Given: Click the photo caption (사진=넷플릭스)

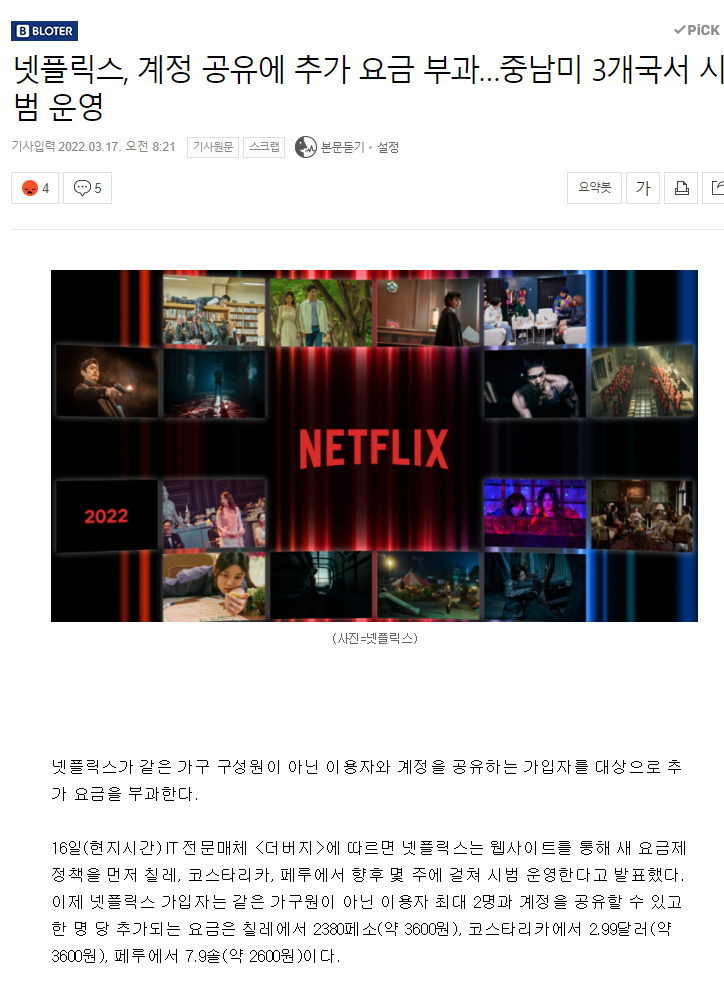Looking at the screenshot, I should [x=375, y=638].
